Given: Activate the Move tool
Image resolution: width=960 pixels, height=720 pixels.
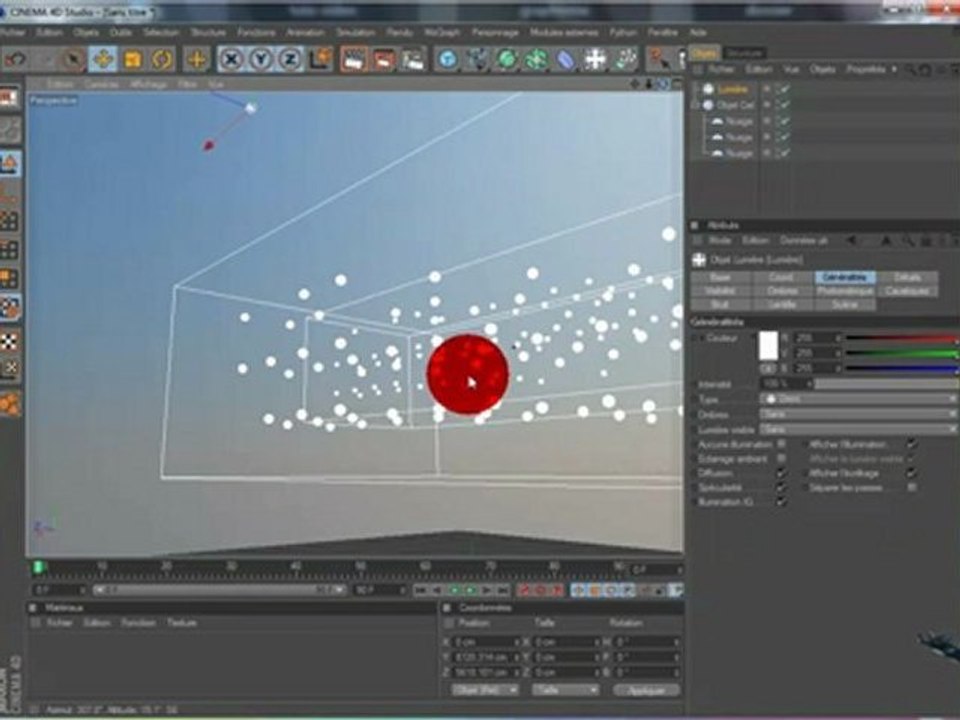Looking at the screenshot, I should click(103, 59).
